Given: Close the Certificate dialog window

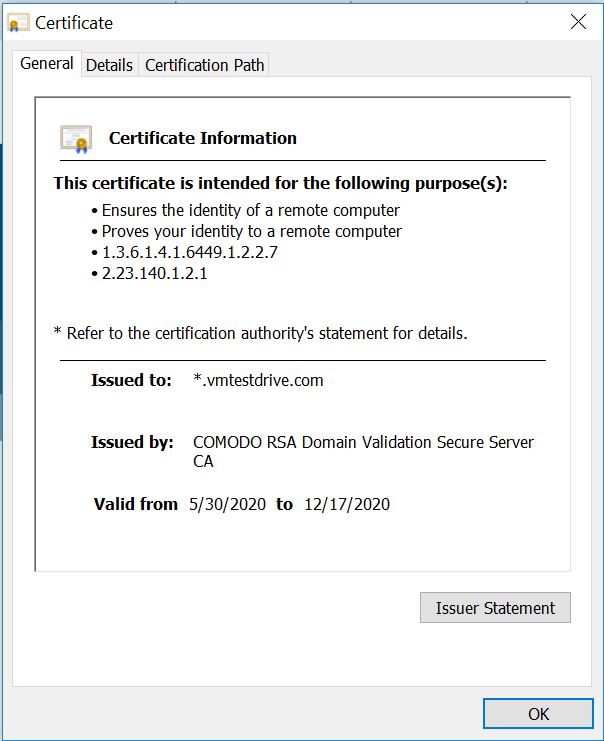Looking at the screenshot, I should pos(577,22).
